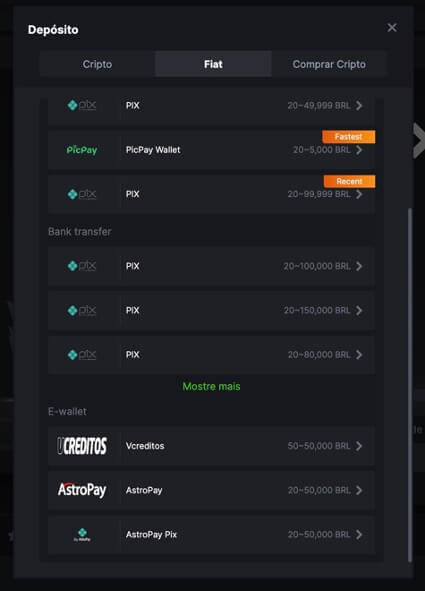The width and height of the screenshot is (425, 591).
Task: Close the Depósito dialog
Action: pos(392,28)
